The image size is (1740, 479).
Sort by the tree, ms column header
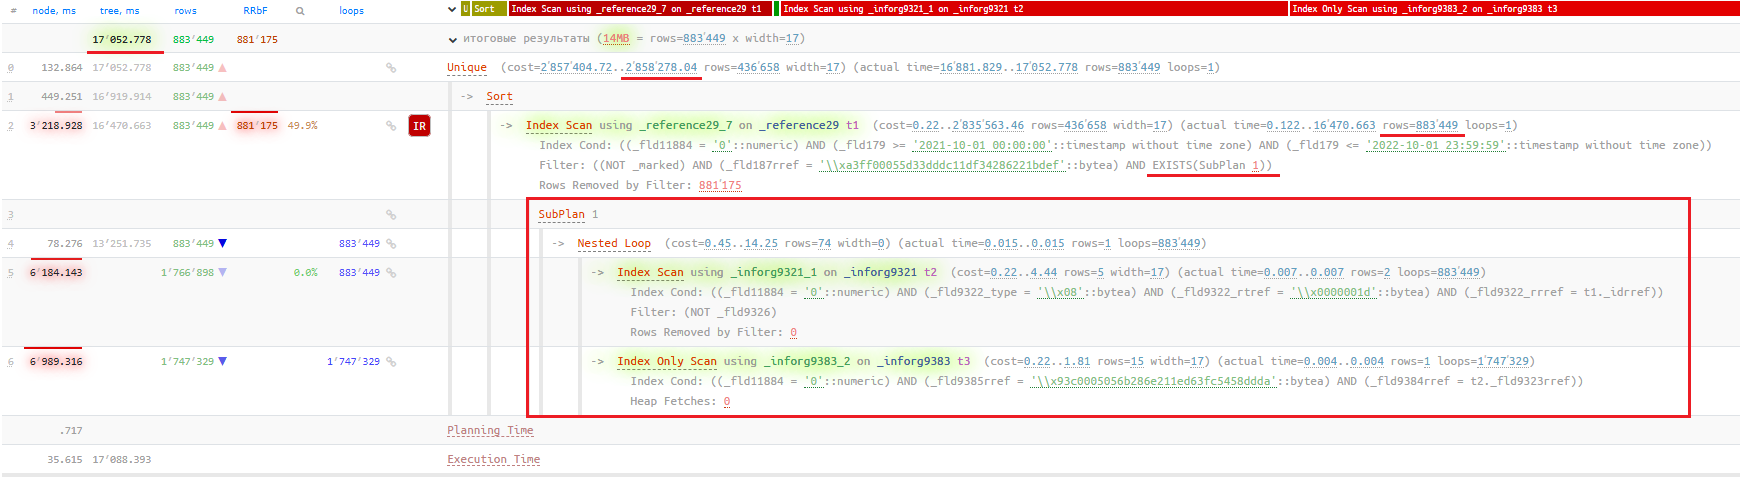[x=120, y=11]
